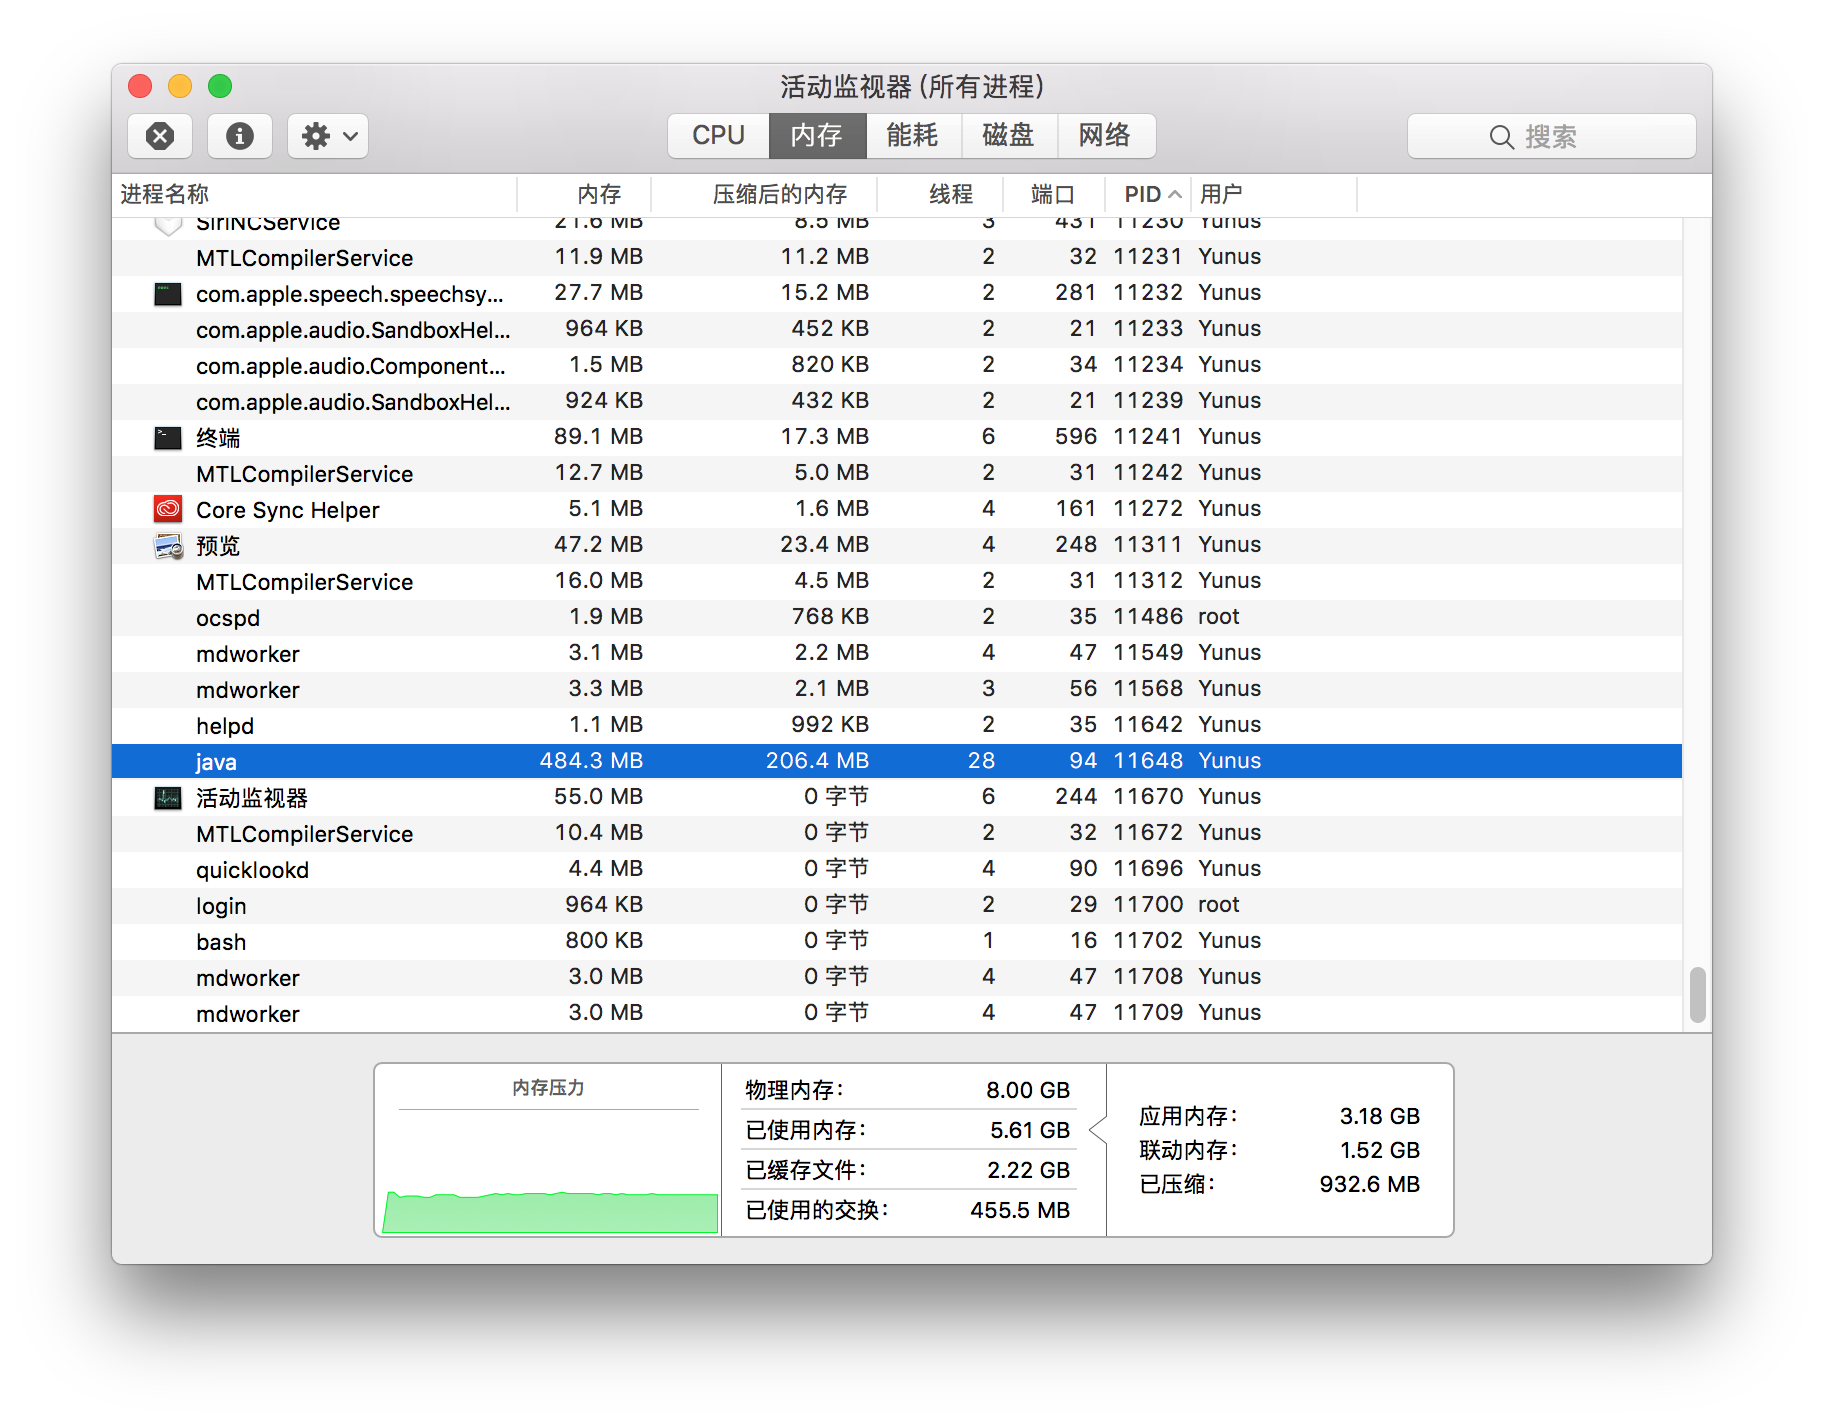
Task: Select the helpd process row
Action: (x=897, y=725)
